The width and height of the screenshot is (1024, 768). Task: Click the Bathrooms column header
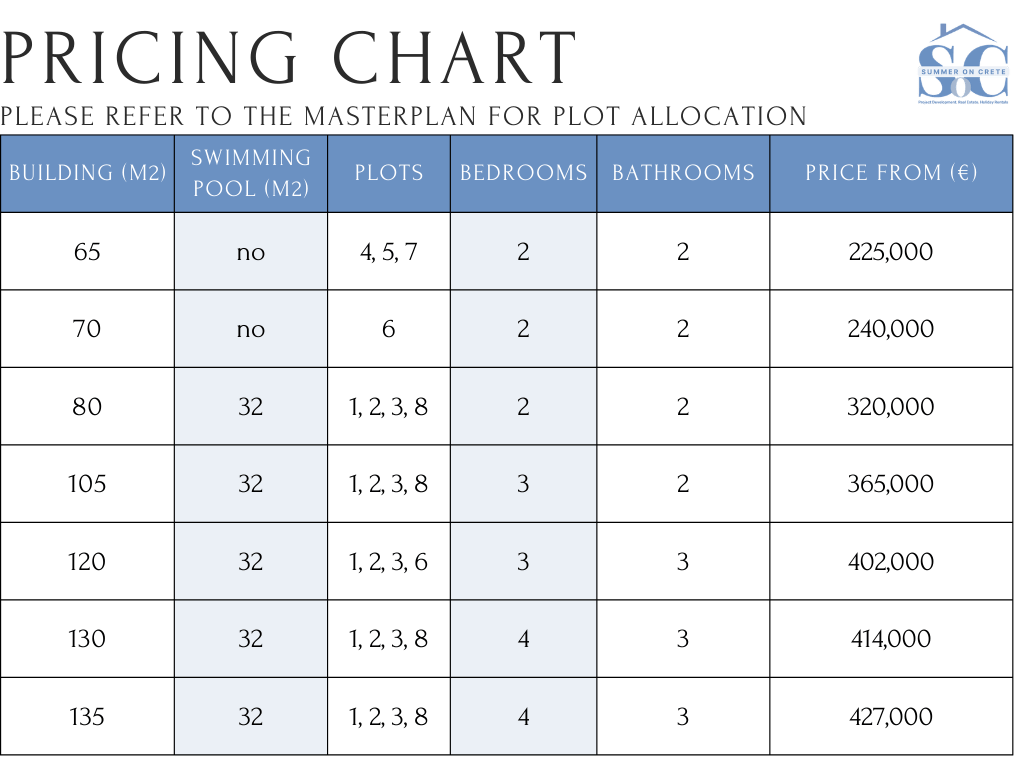tap(683, 172)
